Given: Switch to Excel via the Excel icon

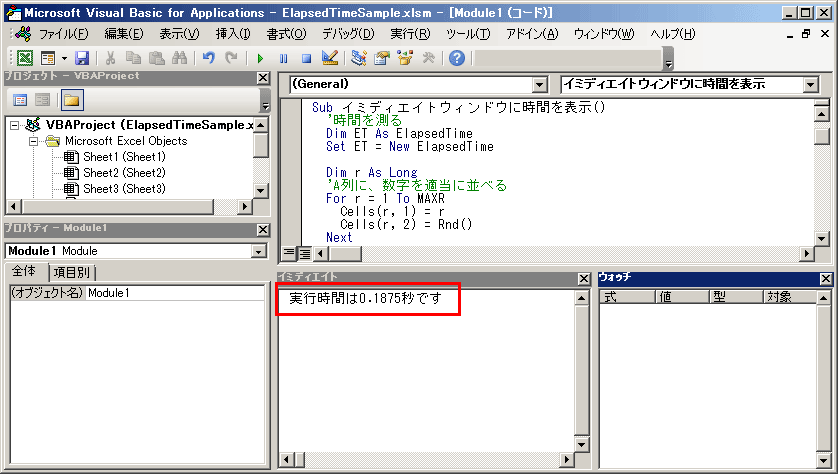Looking at the screenshot, I should point(25,58).
